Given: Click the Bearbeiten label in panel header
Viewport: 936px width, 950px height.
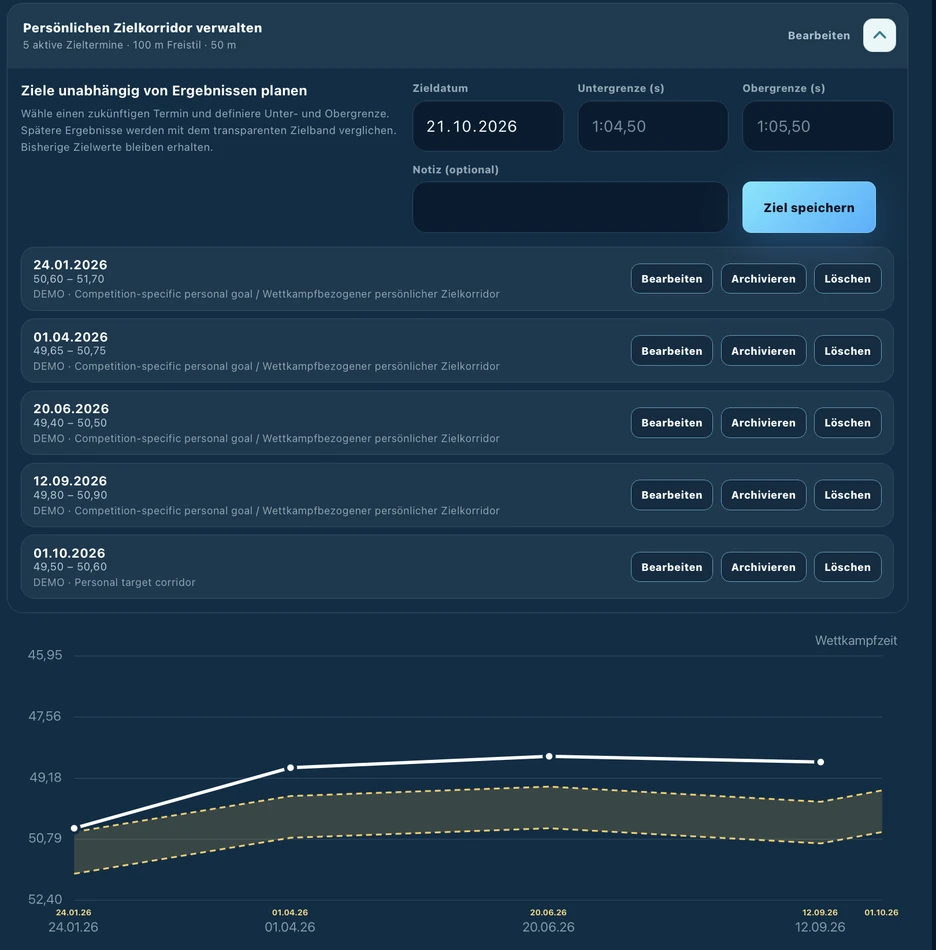Looking at the screenshot, I should (818, 36).
